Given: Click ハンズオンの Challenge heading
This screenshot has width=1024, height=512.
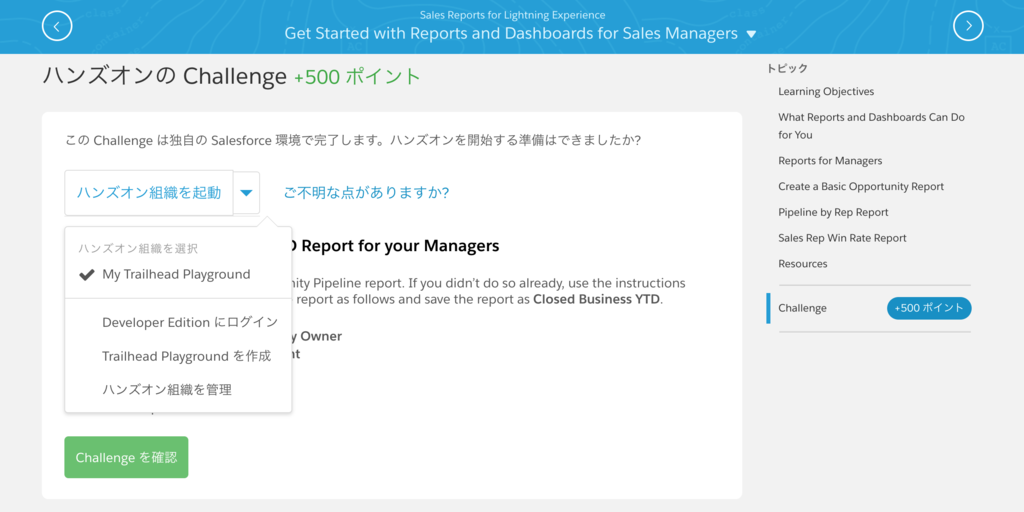Looking at the screenshot, I should (x=165, y=76).
